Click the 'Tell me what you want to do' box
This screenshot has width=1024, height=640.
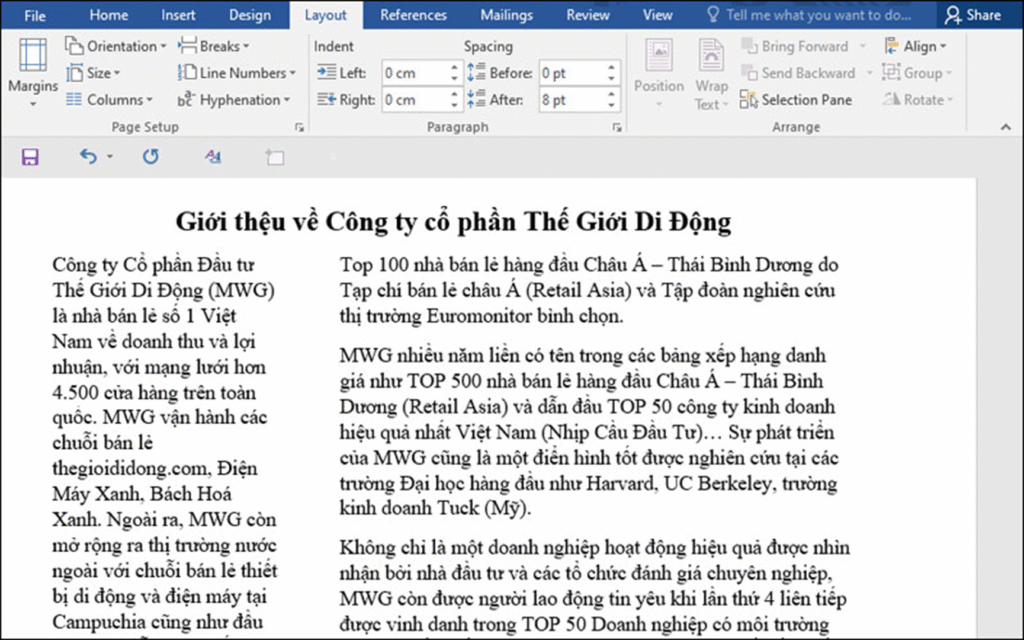[x=810, y=15]
